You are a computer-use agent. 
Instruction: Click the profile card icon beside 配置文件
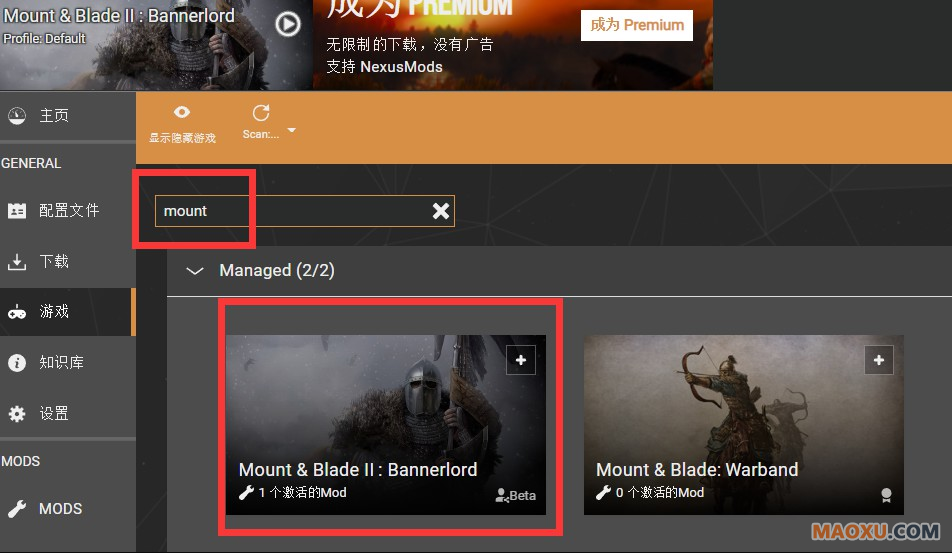click(17, 211)
